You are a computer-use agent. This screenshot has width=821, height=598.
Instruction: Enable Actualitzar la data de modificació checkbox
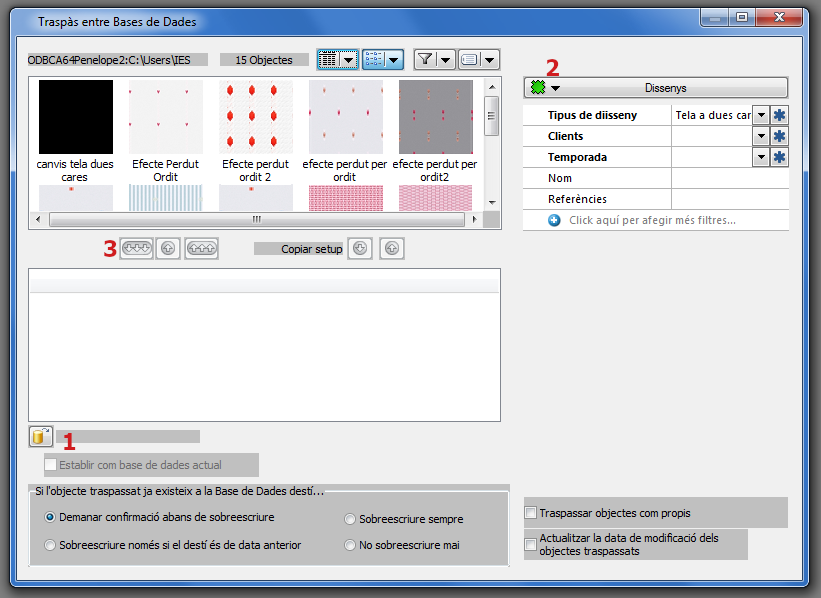coord(530,545)
